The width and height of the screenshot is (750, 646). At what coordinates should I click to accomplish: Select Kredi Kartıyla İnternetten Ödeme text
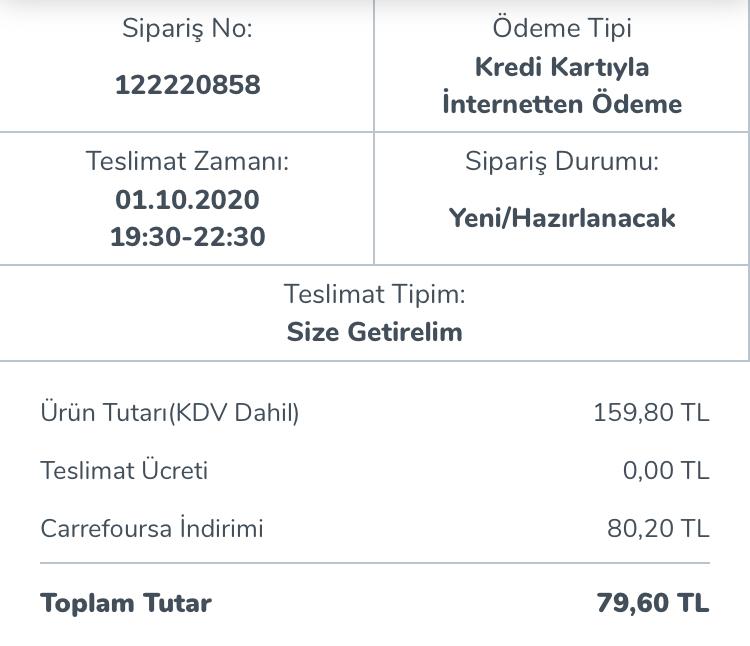[562, 86]
